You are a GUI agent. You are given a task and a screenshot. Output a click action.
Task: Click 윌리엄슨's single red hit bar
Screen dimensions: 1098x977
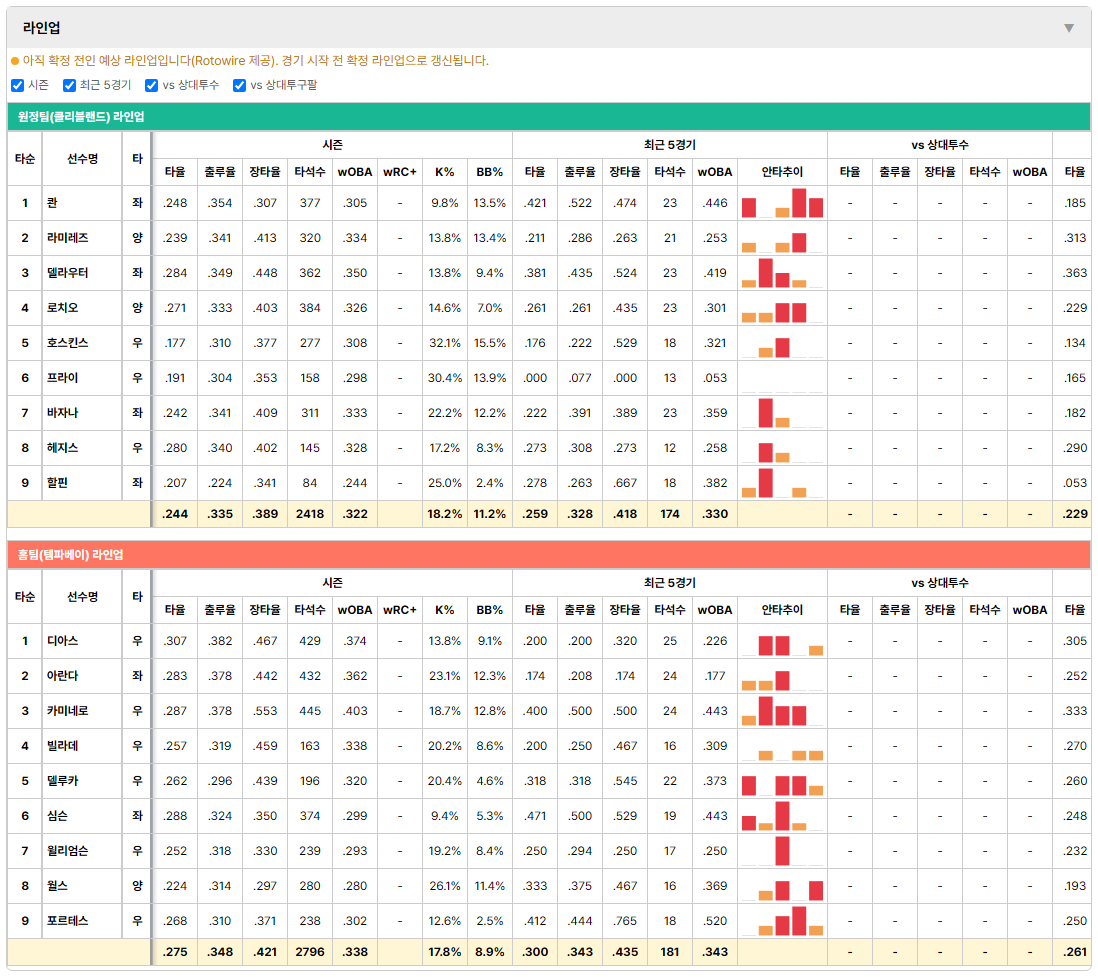pyautogui.click(x=782, y=851)
